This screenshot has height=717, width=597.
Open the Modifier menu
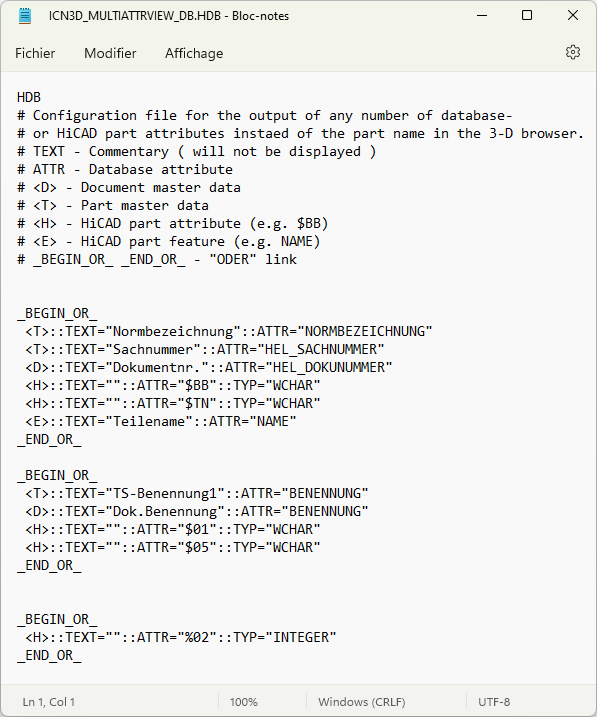110,53
